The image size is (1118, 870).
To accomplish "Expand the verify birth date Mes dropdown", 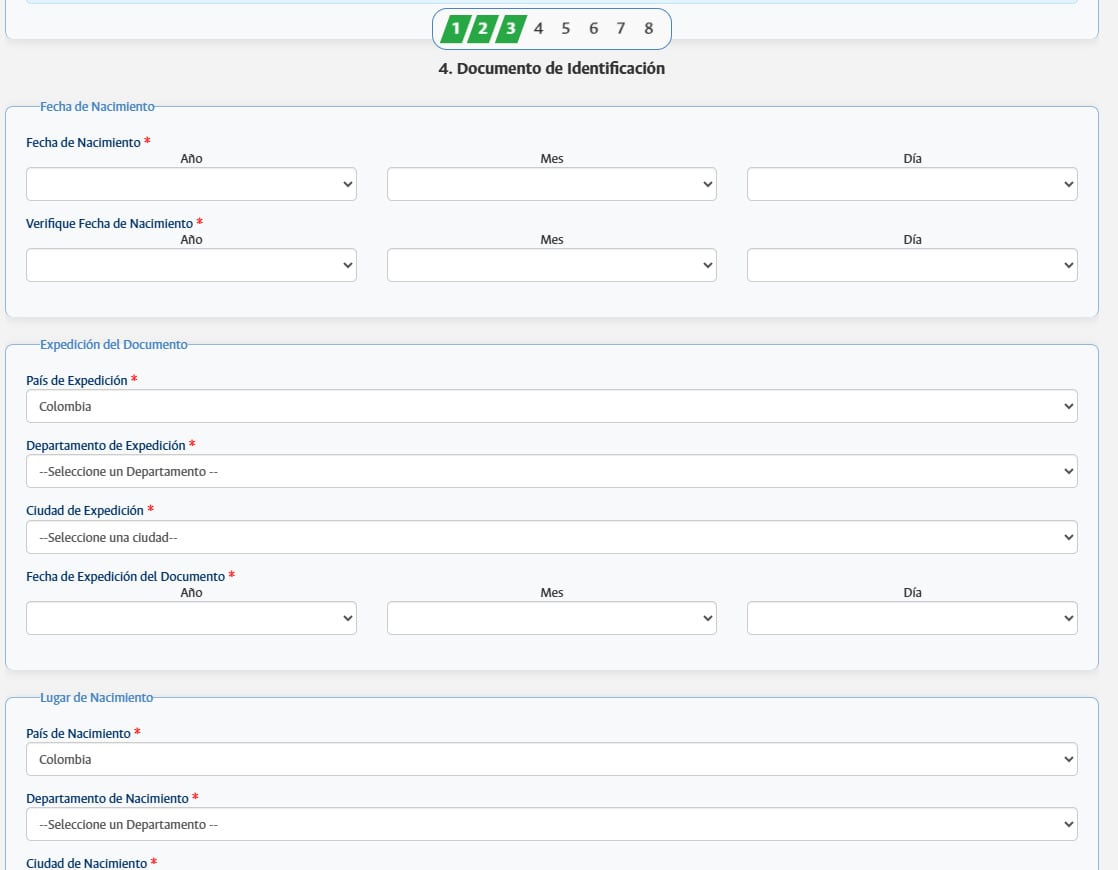I will click(551, 265).
